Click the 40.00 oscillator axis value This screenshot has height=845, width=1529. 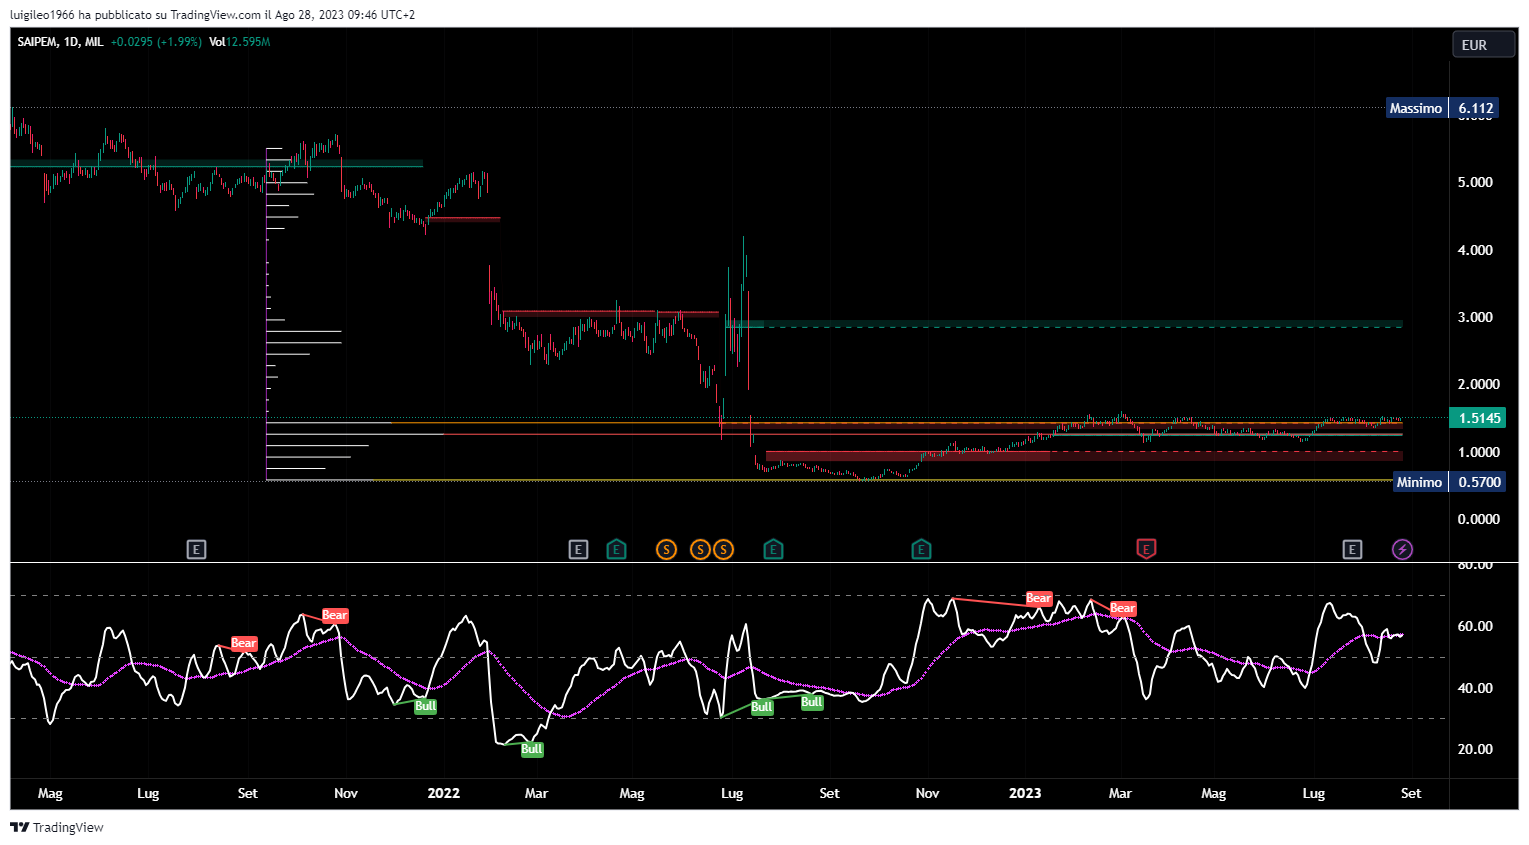click(x=1475, y=688)
